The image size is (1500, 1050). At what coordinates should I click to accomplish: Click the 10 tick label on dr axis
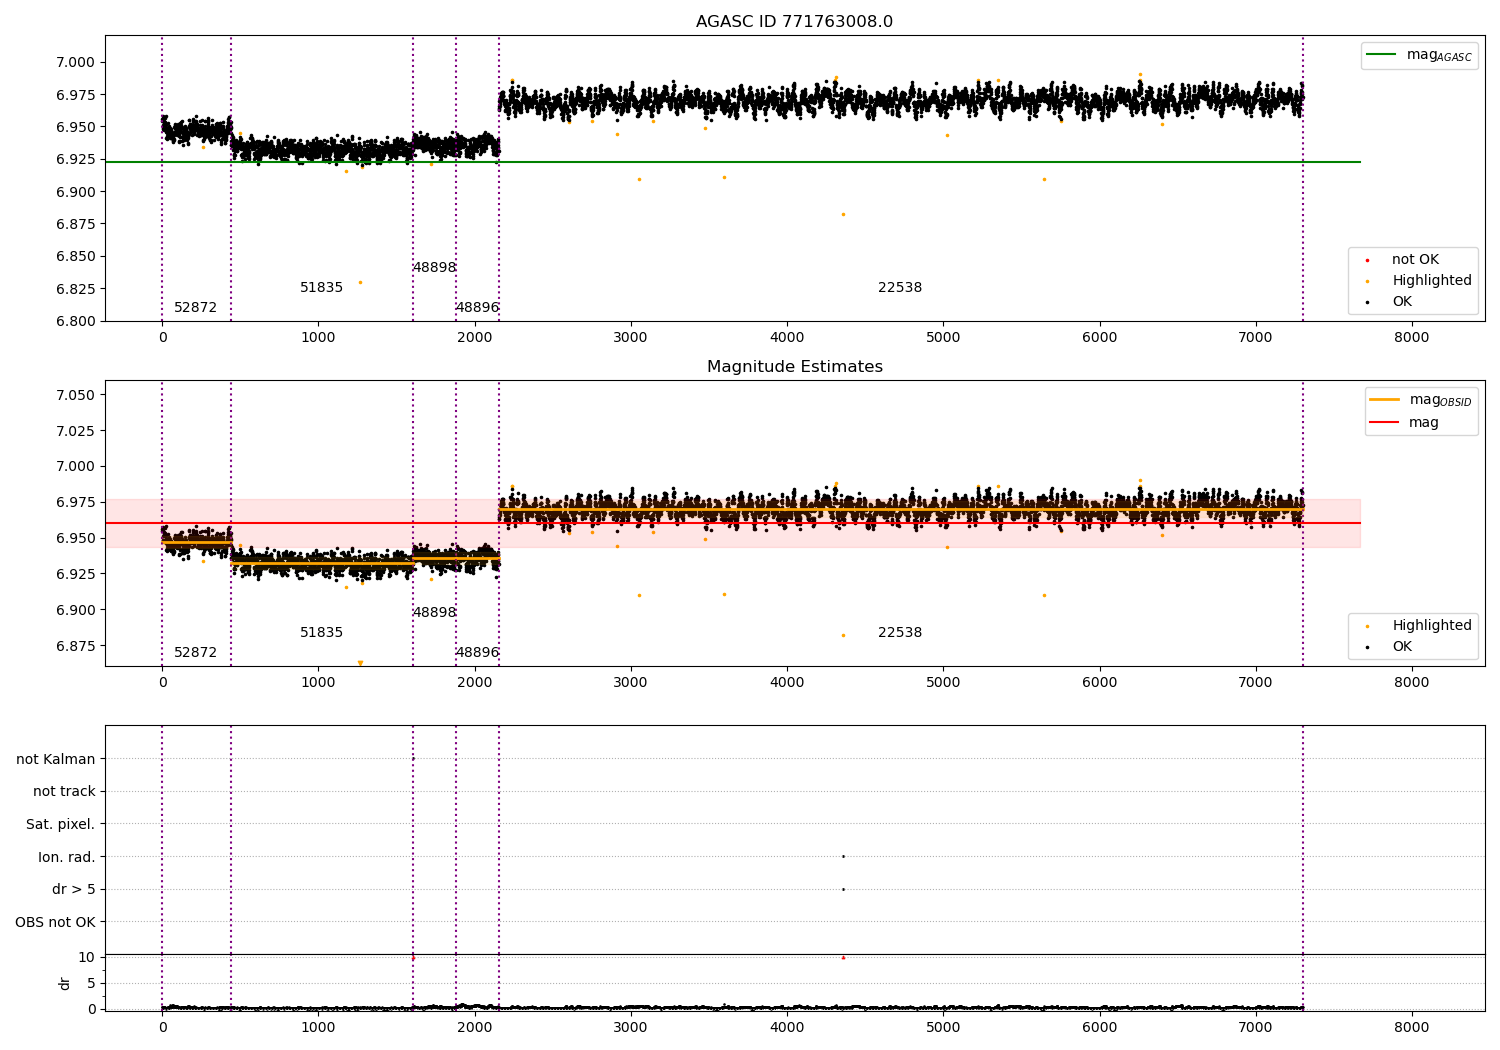point(87,957)
